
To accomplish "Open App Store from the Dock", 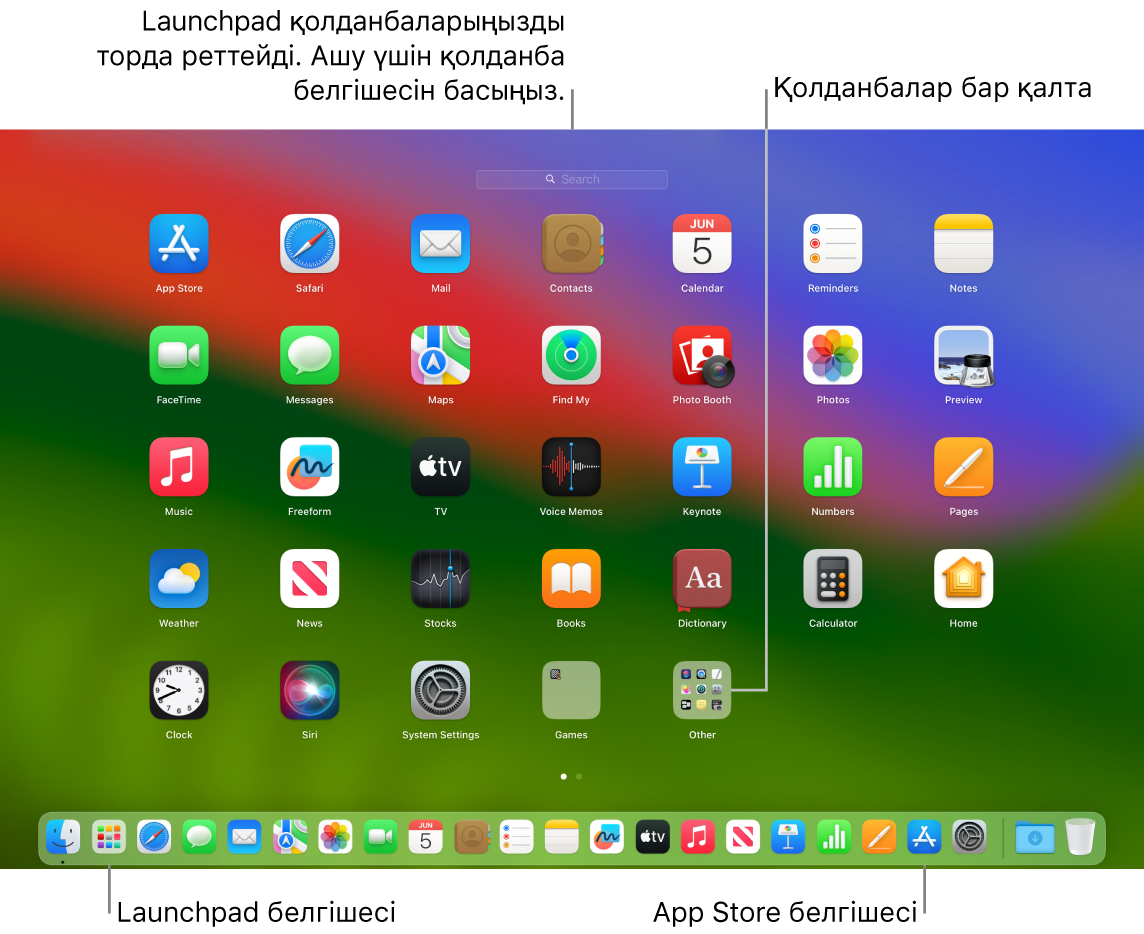I will pos(924,837).
